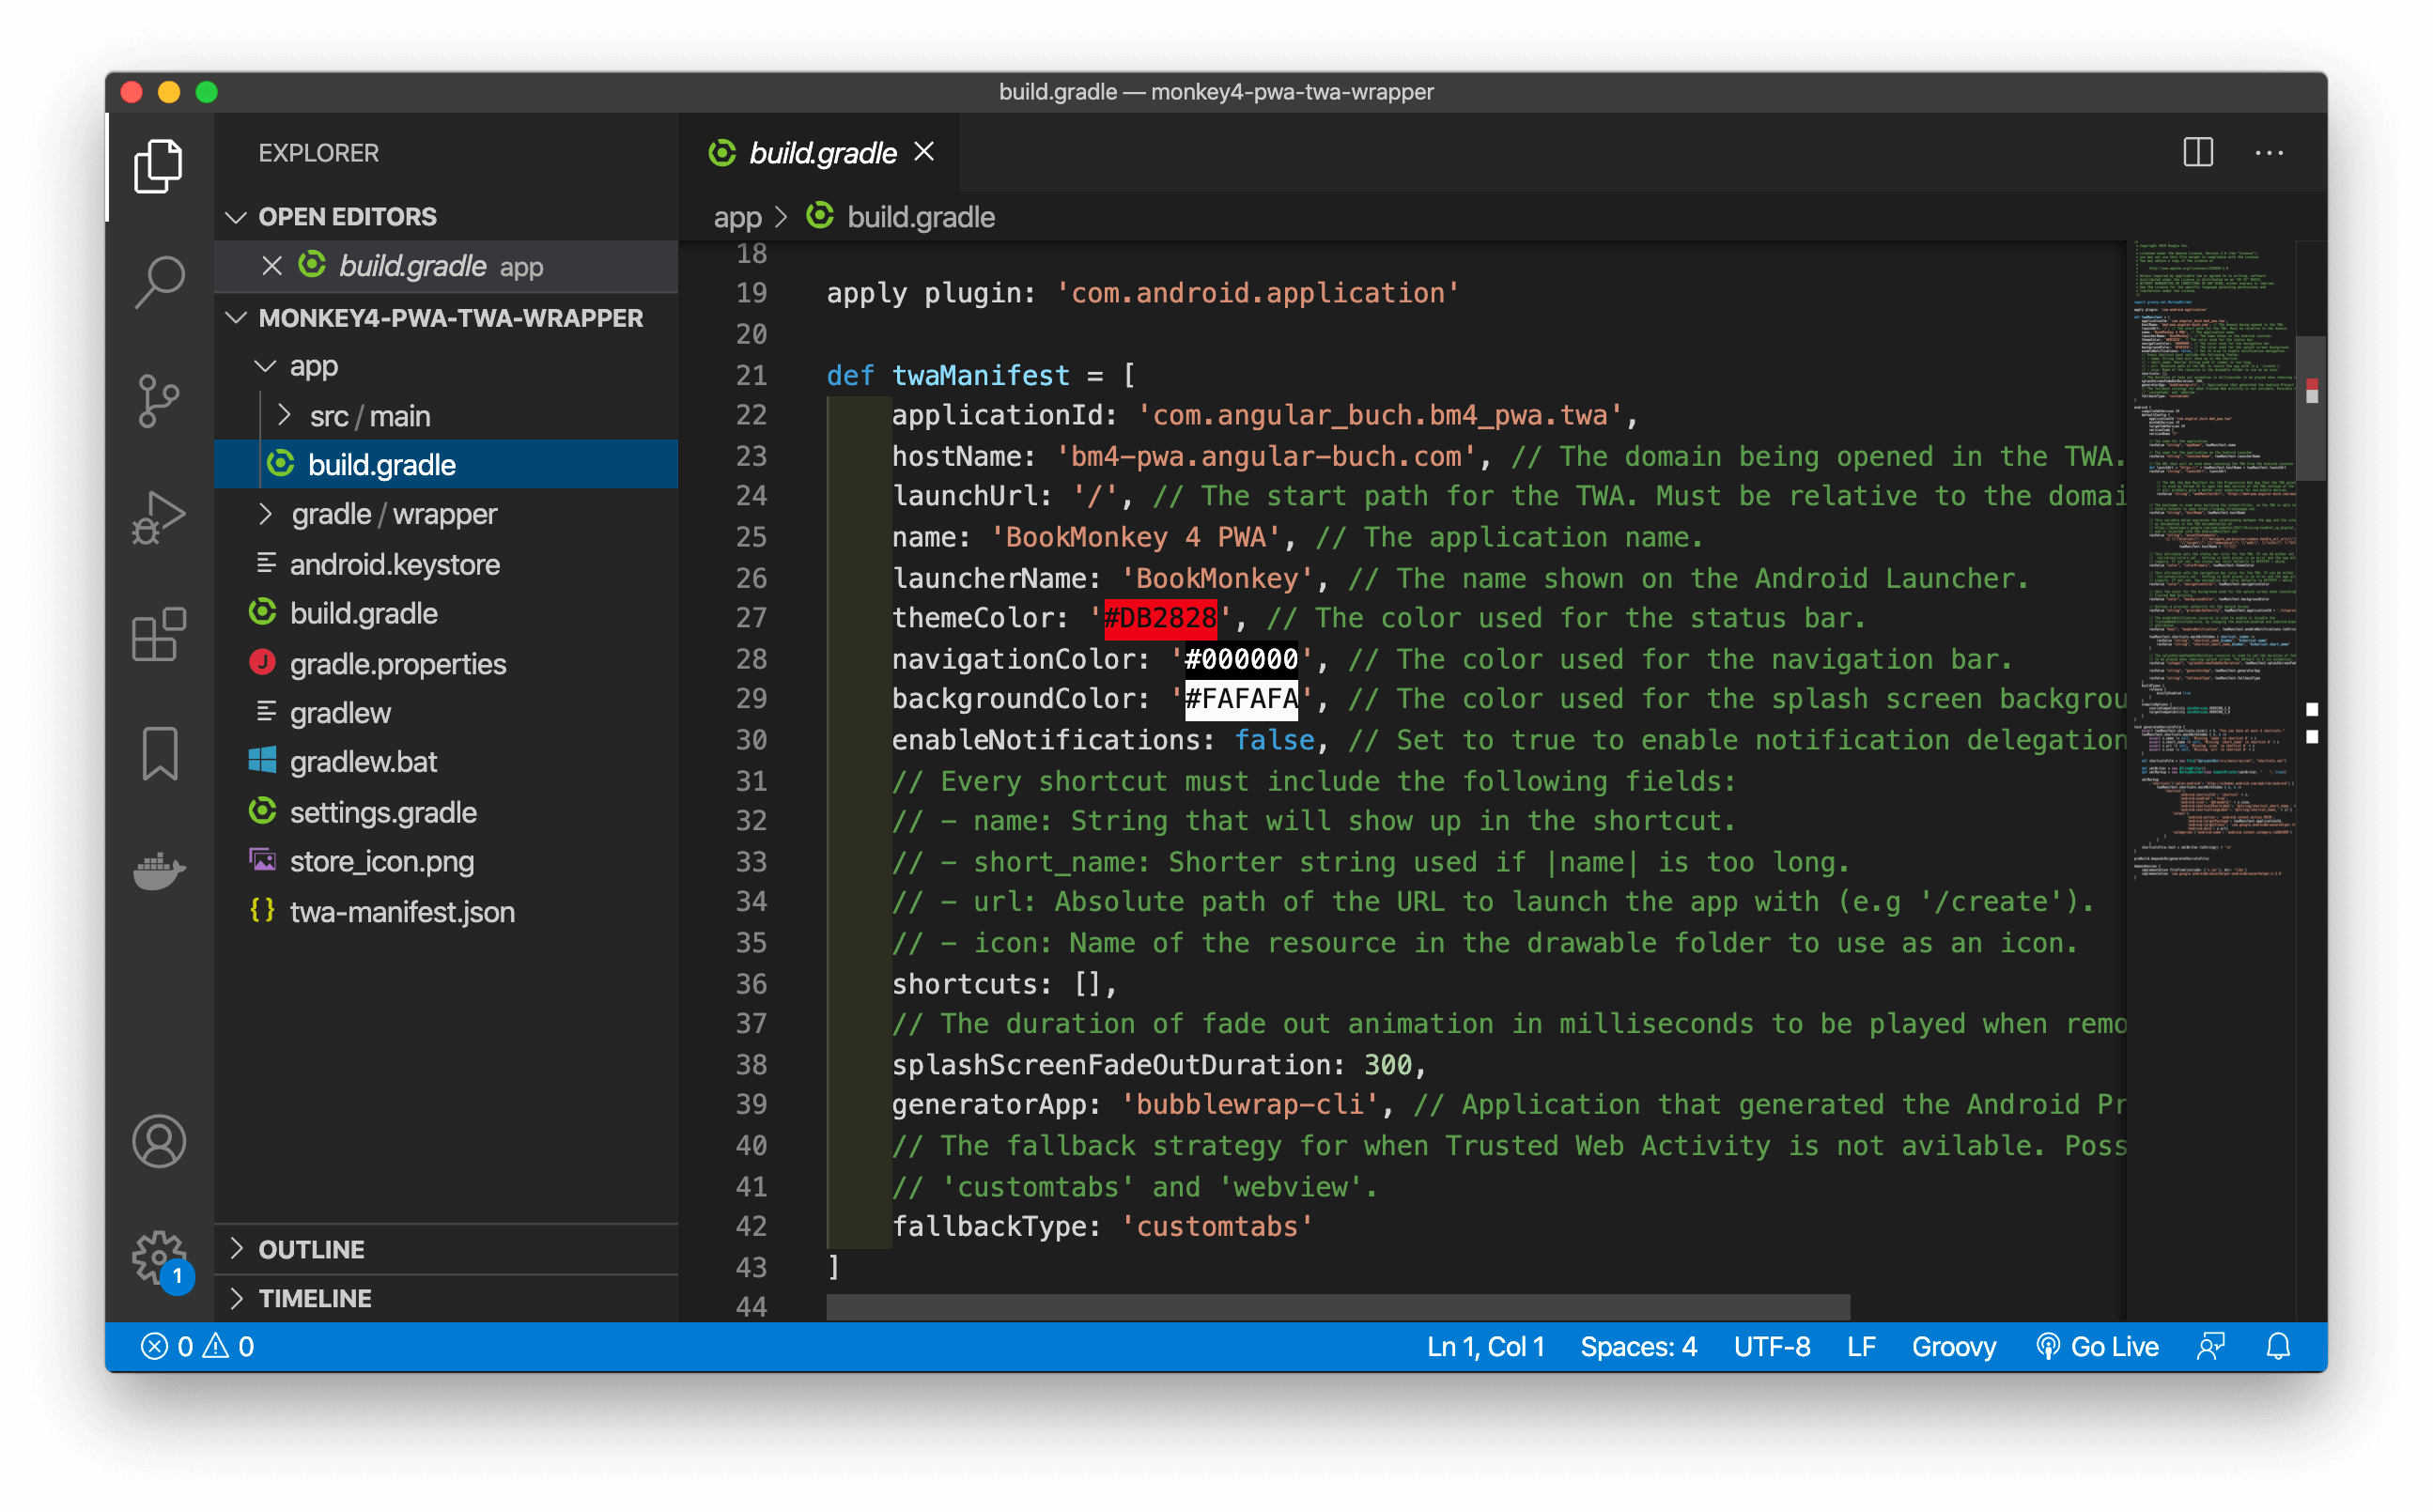Open the Extensions view icon
Viewport: 2433px width, 1512px height.
(x=158, y=635)
